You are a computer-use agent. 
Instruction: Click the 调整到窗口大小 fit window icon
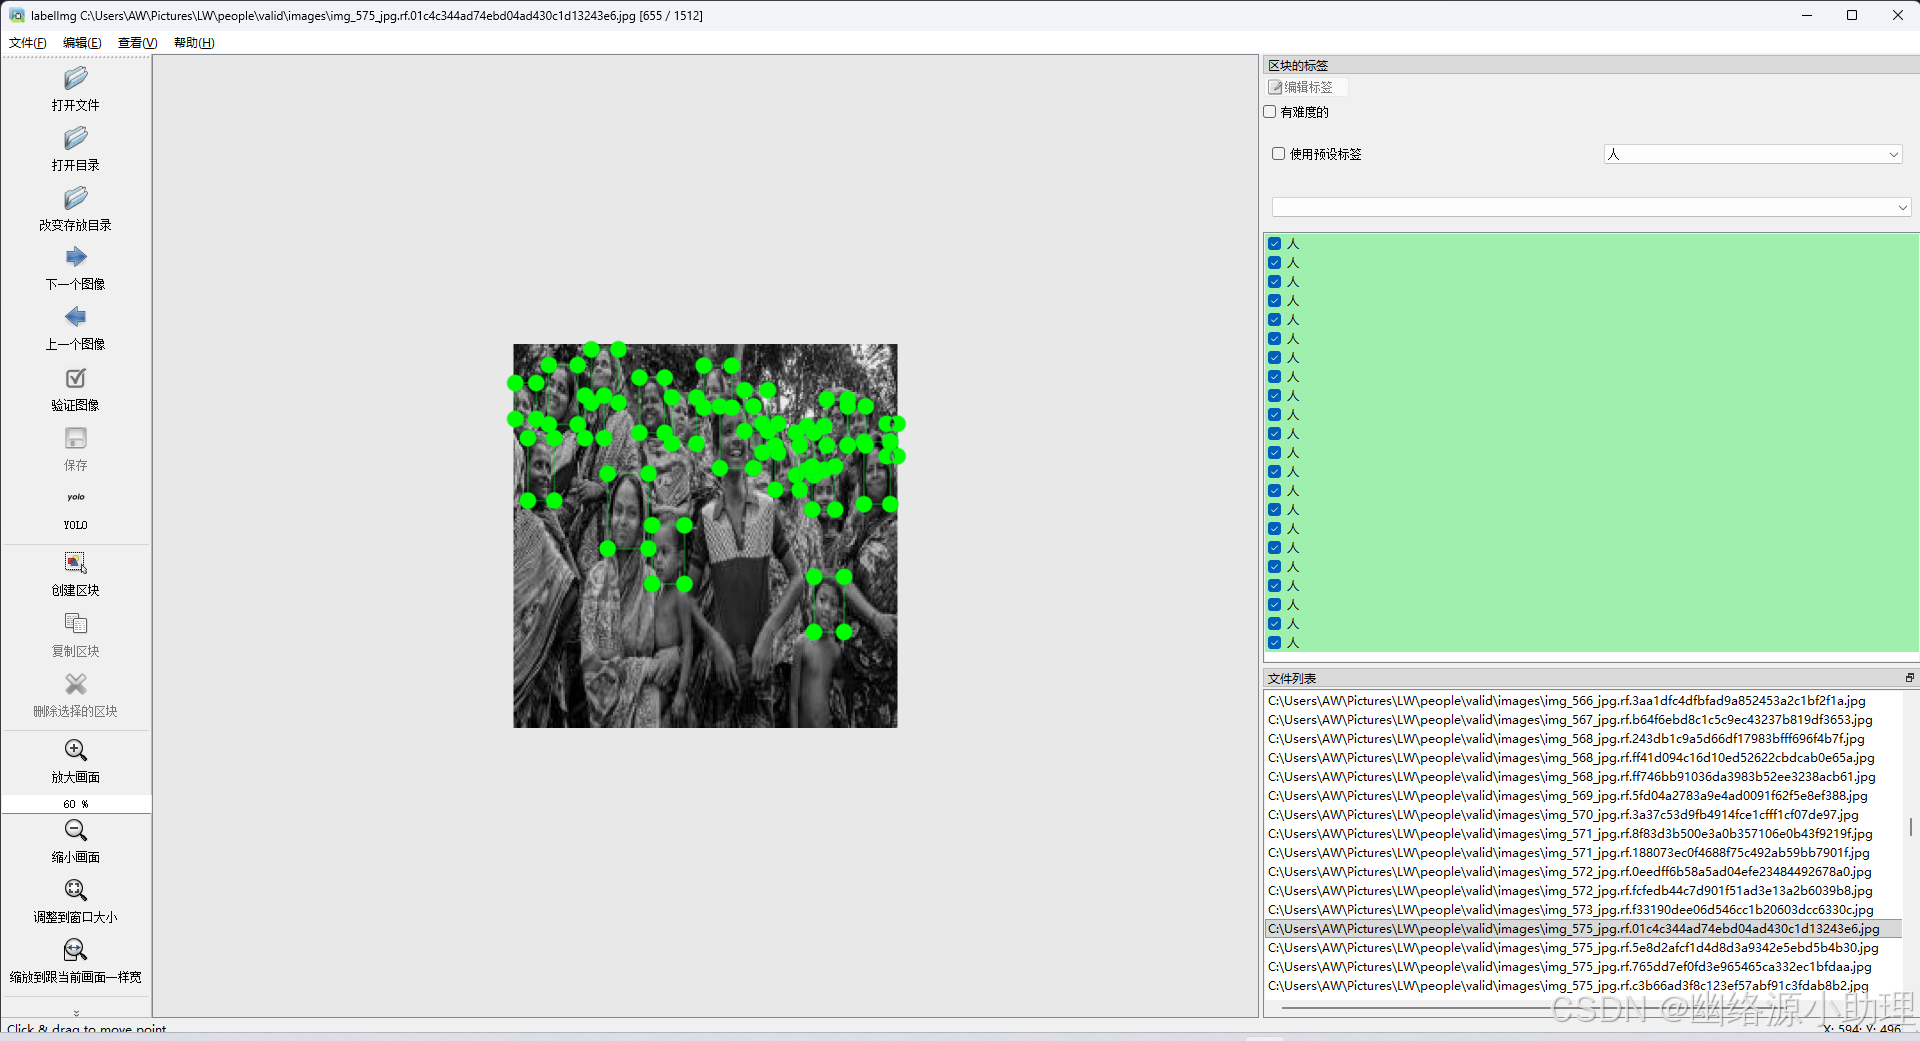pyautogui.click(x=76, y=890)
